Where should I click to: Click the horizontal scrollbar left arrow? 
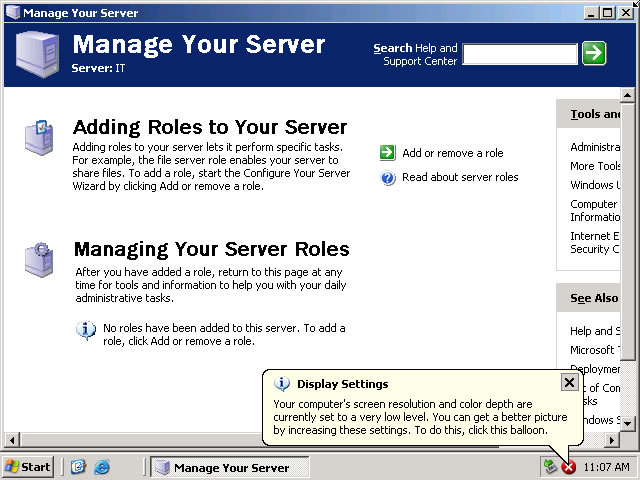pyautogui.click(x=12, y=440)
